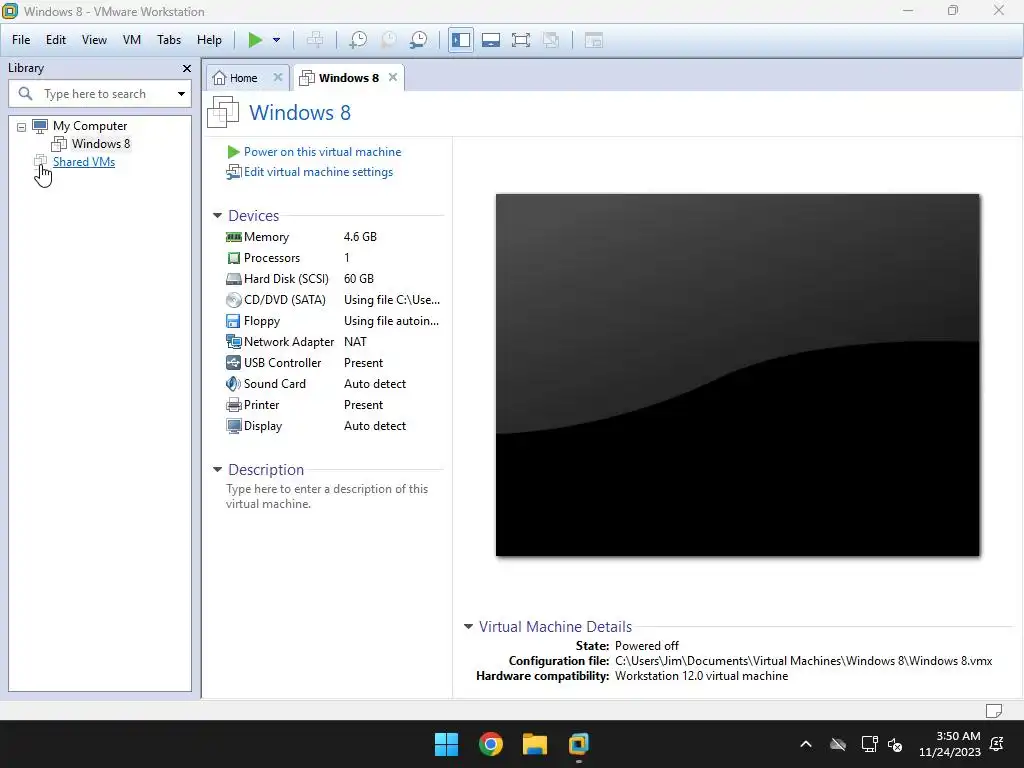1024x768 pixels.
Task: Open the snapshot manager icon
Action: pyautogui.click(x=419, y=40)
